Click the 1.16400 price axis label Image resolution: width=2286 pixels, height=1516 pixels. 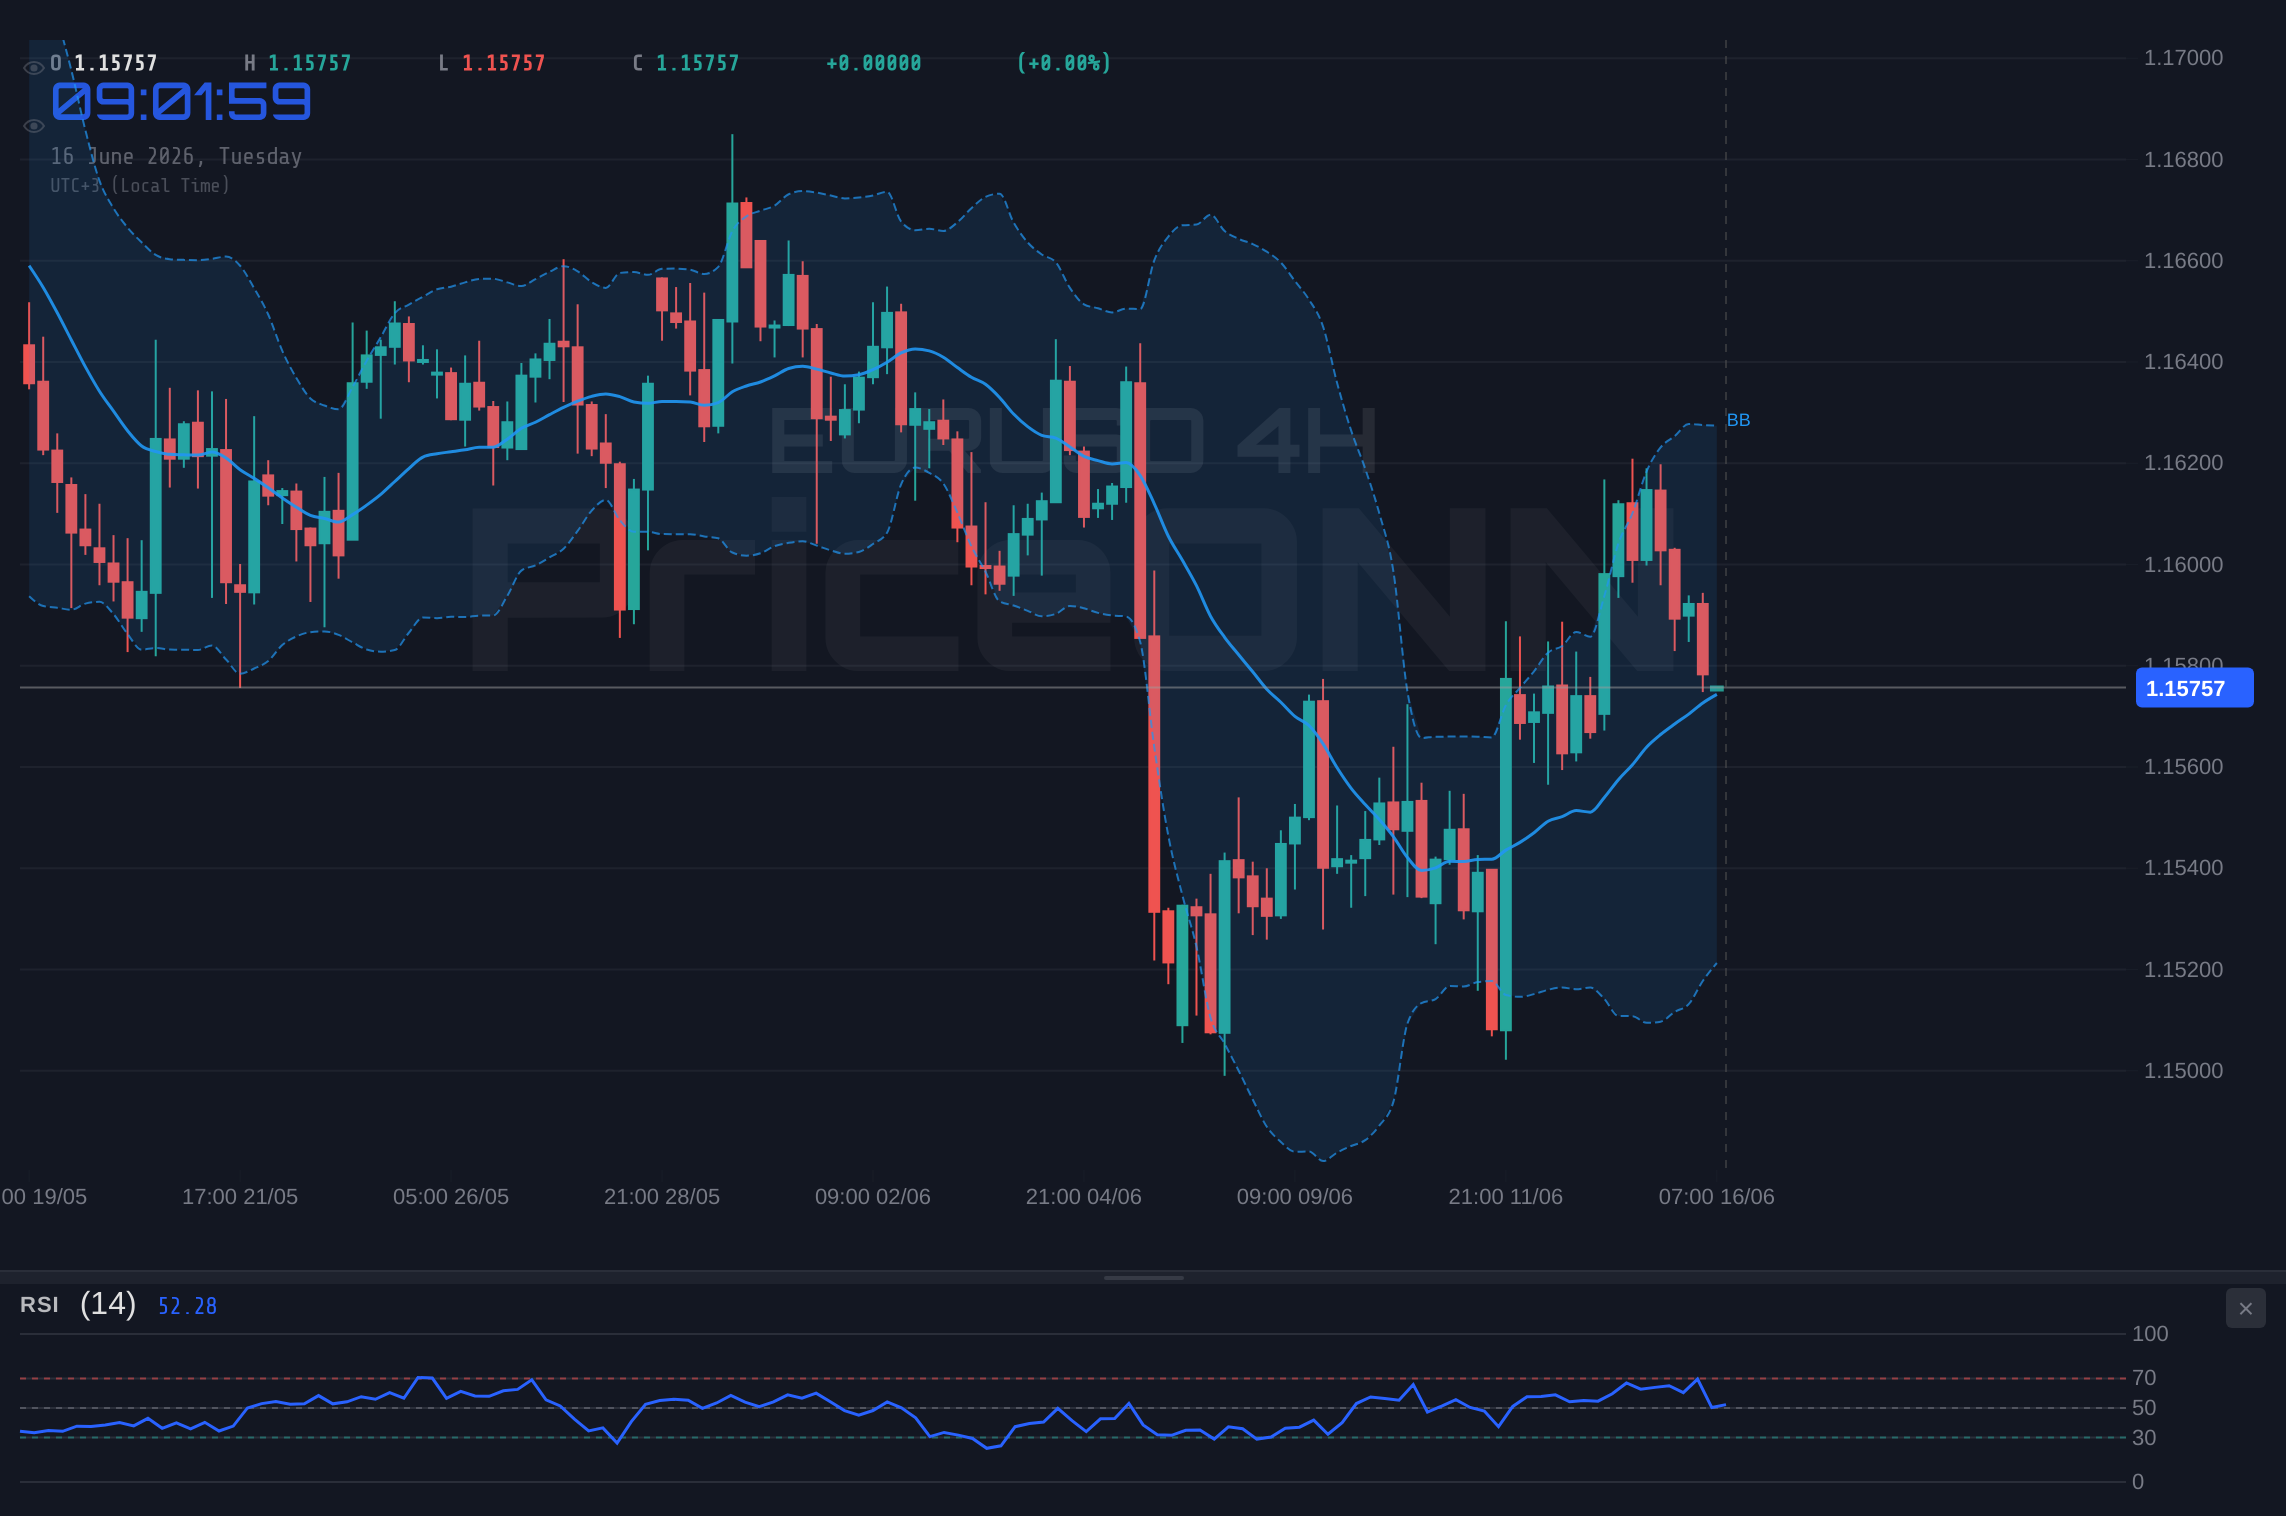click(x=2183, y=362)
